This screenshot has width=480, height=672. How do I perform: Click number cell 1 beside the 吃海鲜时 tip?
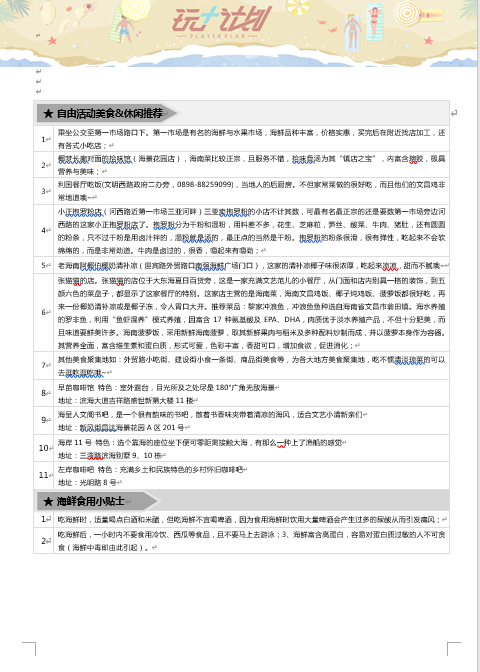coord(44,519)
